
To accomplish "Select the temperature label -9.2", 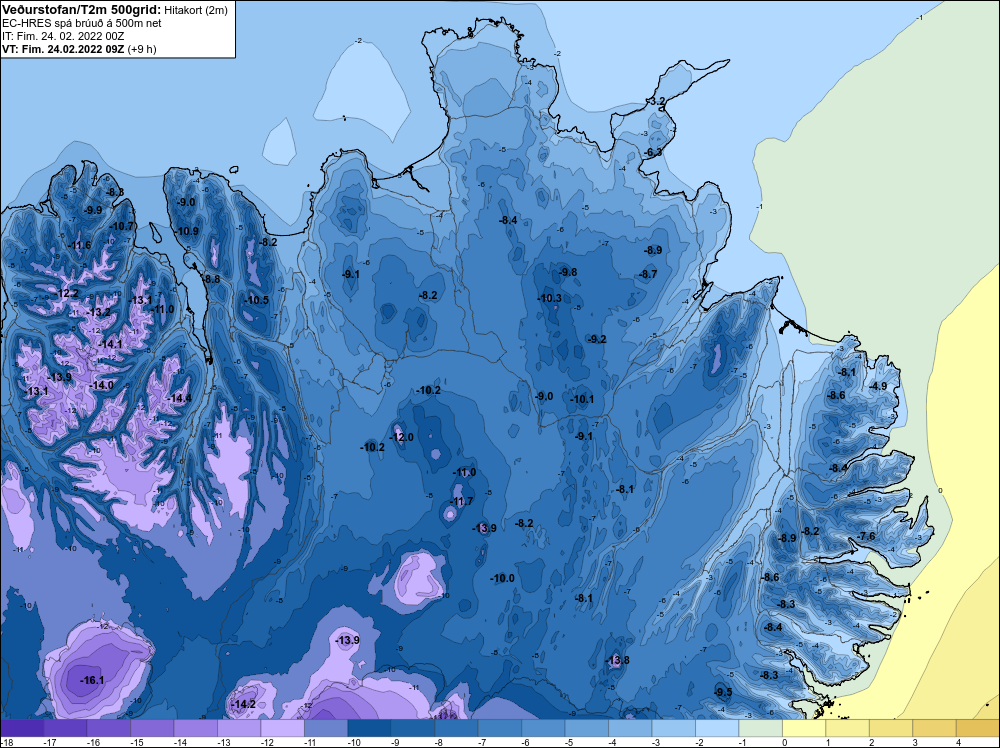I will pos(597,339).
